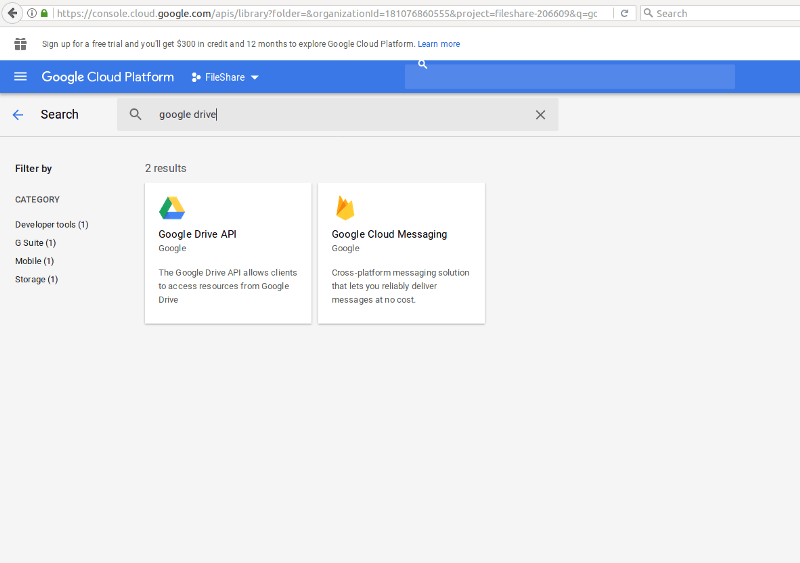The height and width of the screenshot is (563, 800).
Task: Filter by Storage (1) category
Action: tap(37, 279)
